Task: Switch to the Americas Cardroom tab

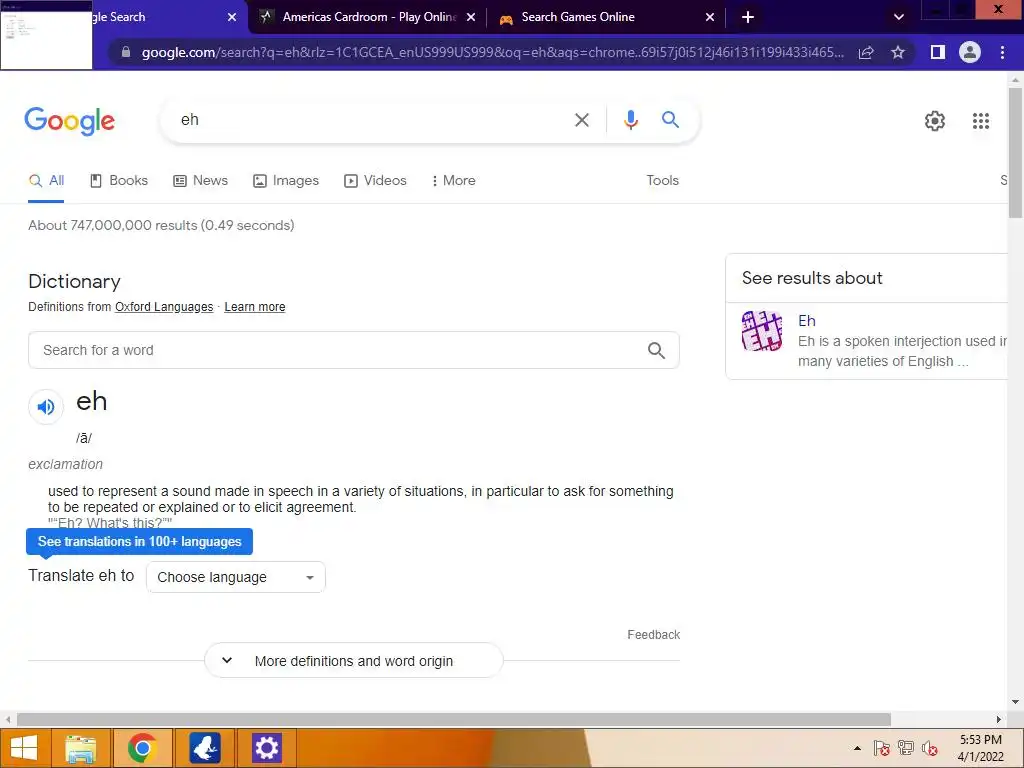Action: click(368, 17)
